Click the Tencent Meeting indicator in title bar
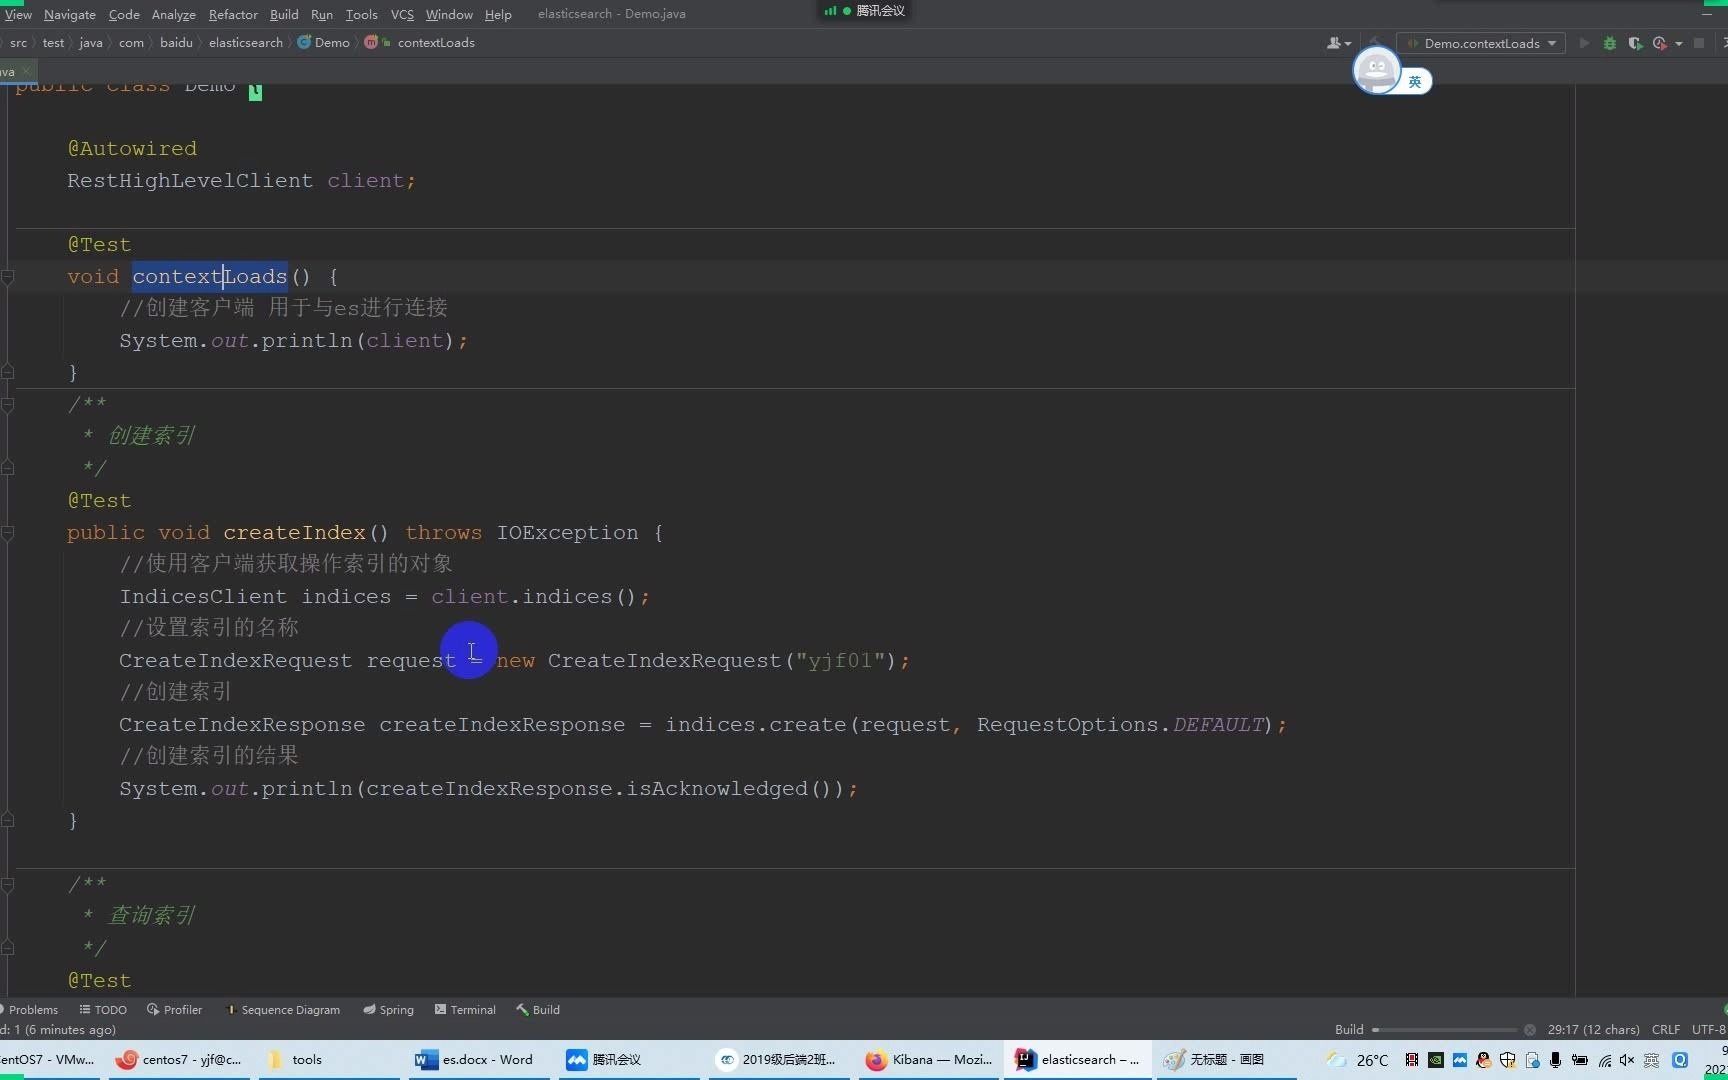The image size is (1728, 1080). (864, 11)
